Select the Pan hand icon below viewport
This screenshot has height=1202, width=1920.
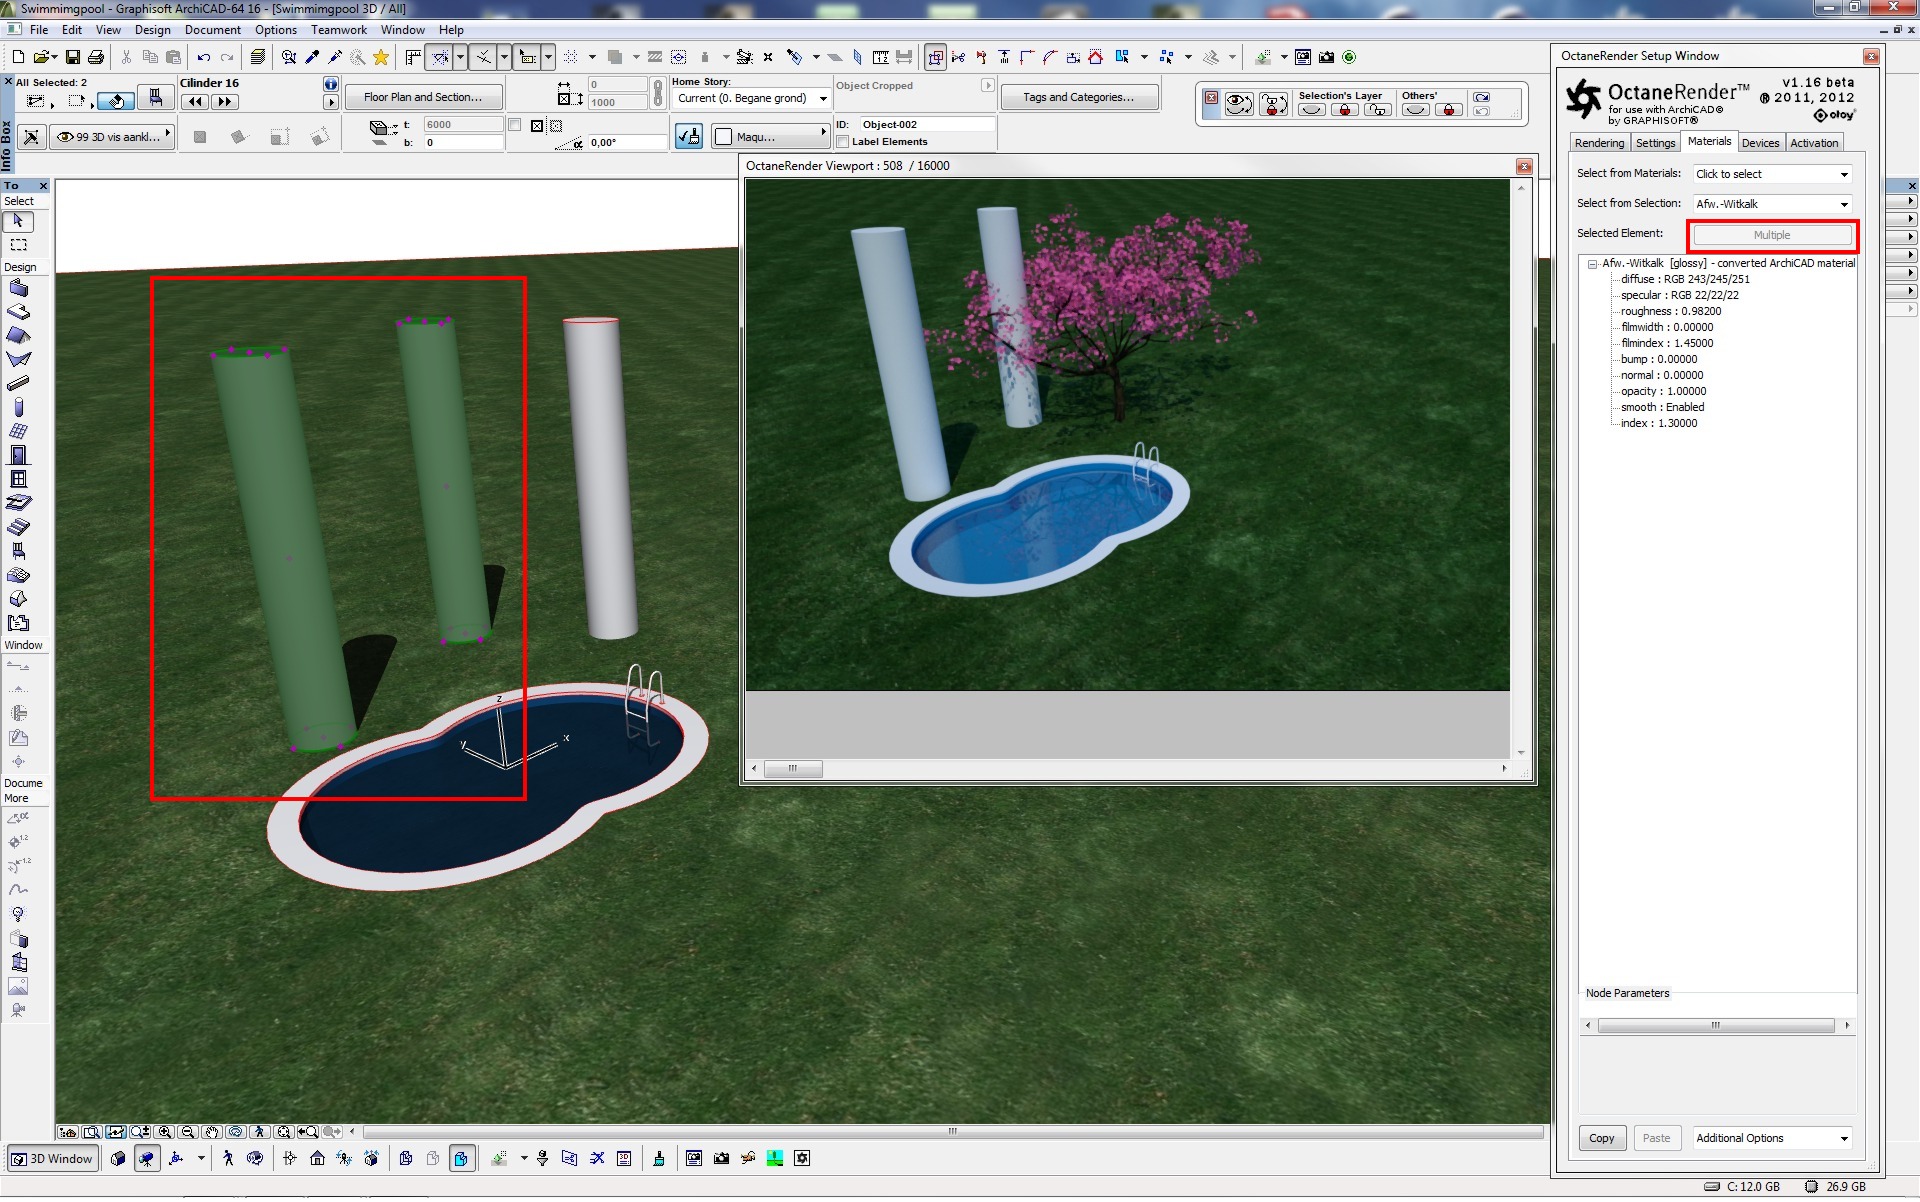click(212, 1133)
